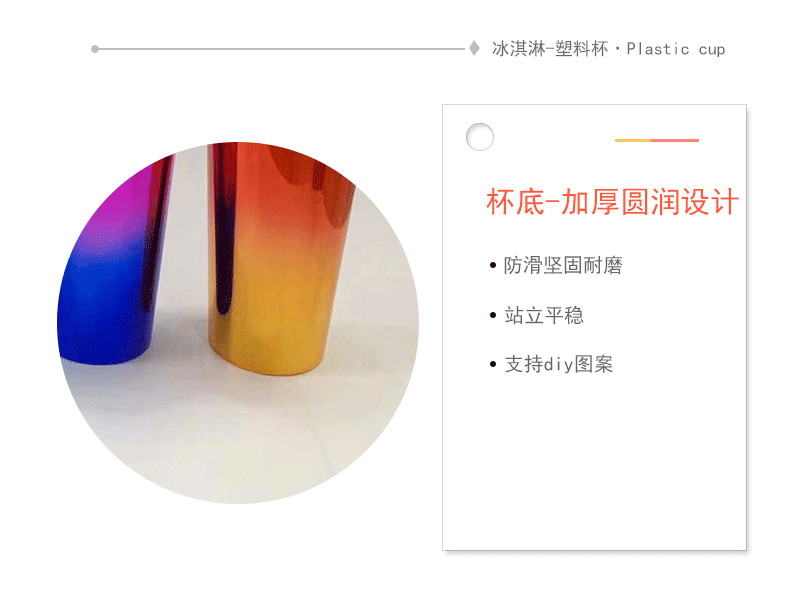Click the bullet before 站立平稳
790x597 pixels.
tap(493, 315)
